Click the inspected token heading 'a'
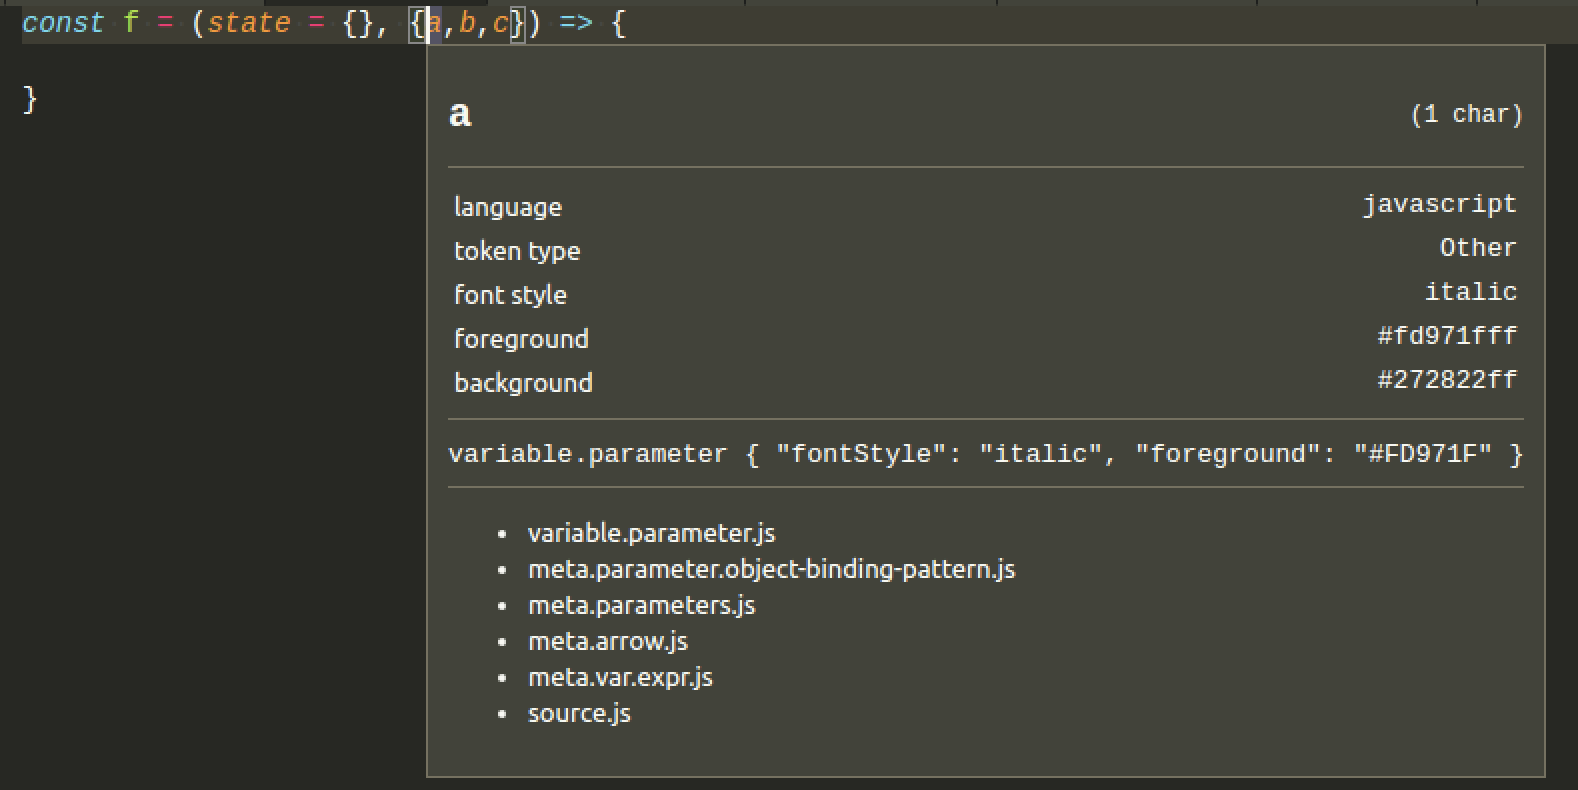Viewport: 1578px width, 790px height. click(460, 113)
